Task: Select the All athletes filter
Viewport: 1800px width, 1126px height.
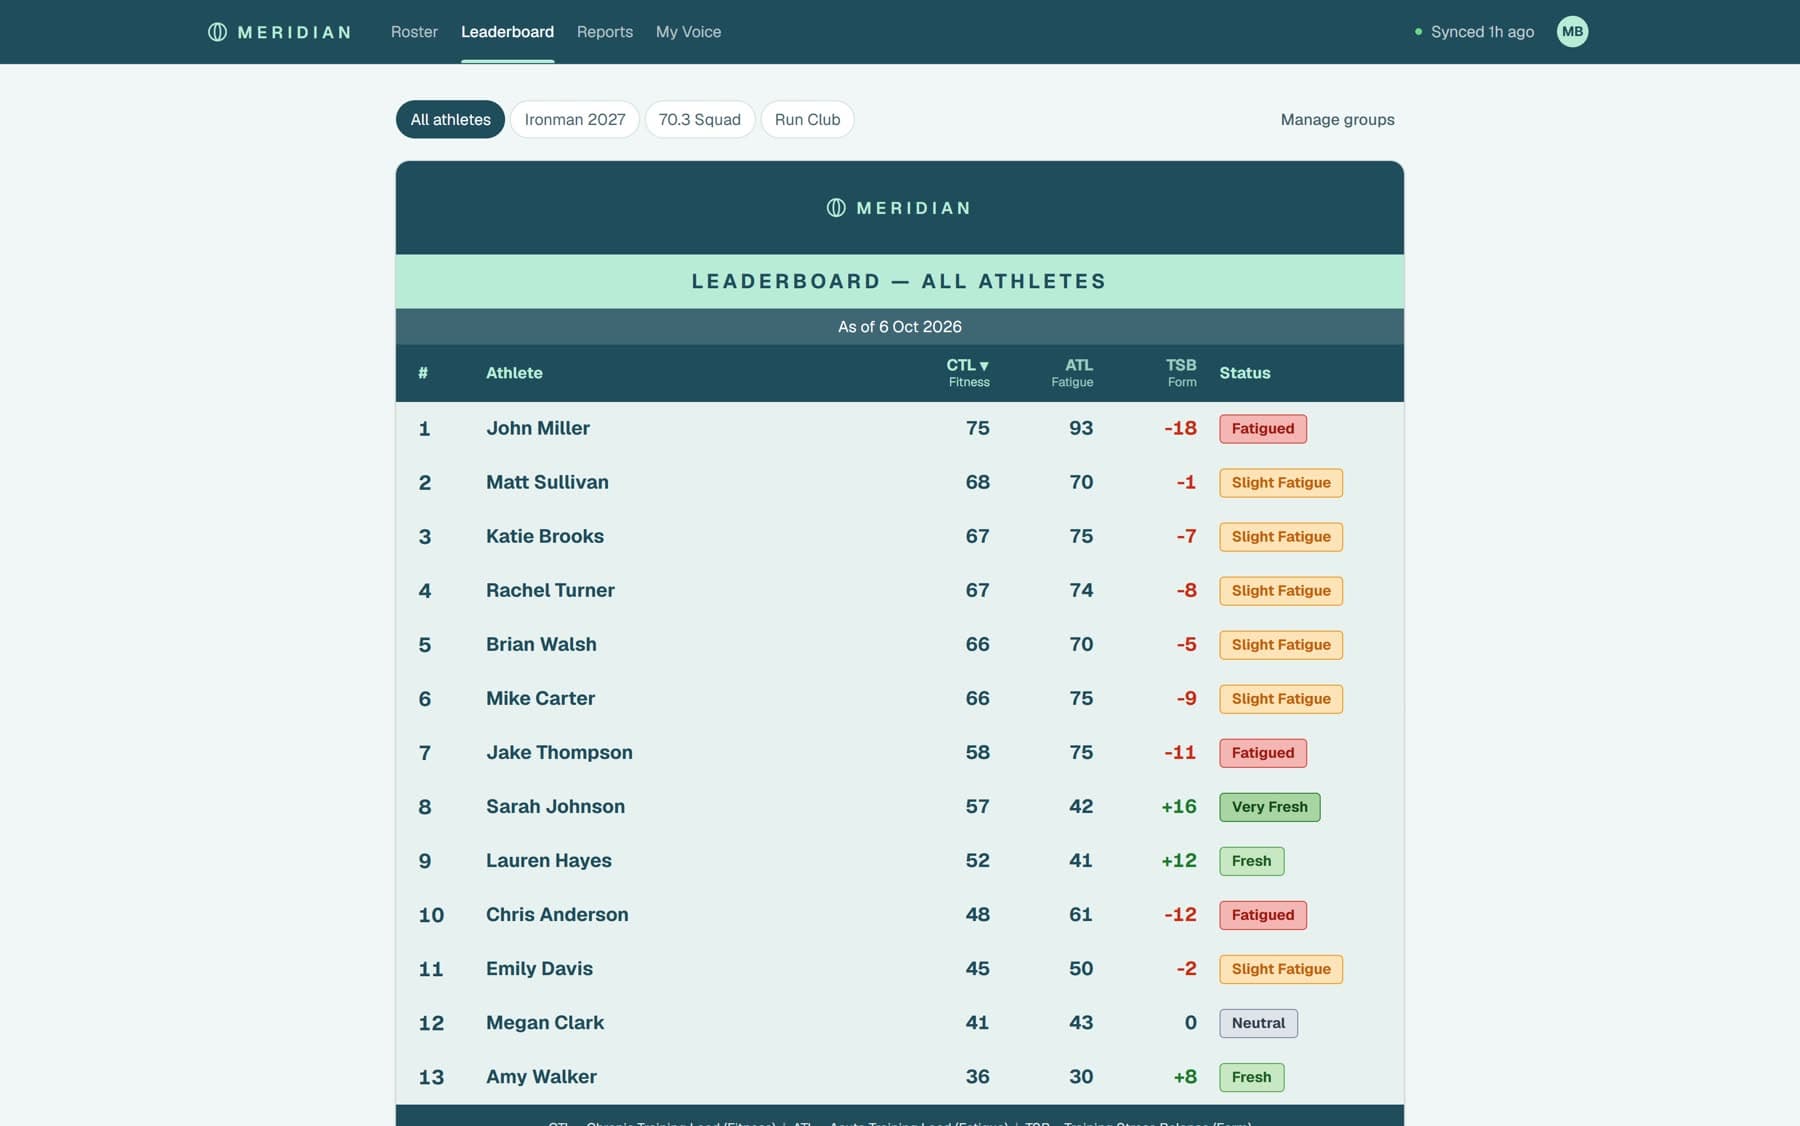Action: (450, 119)
